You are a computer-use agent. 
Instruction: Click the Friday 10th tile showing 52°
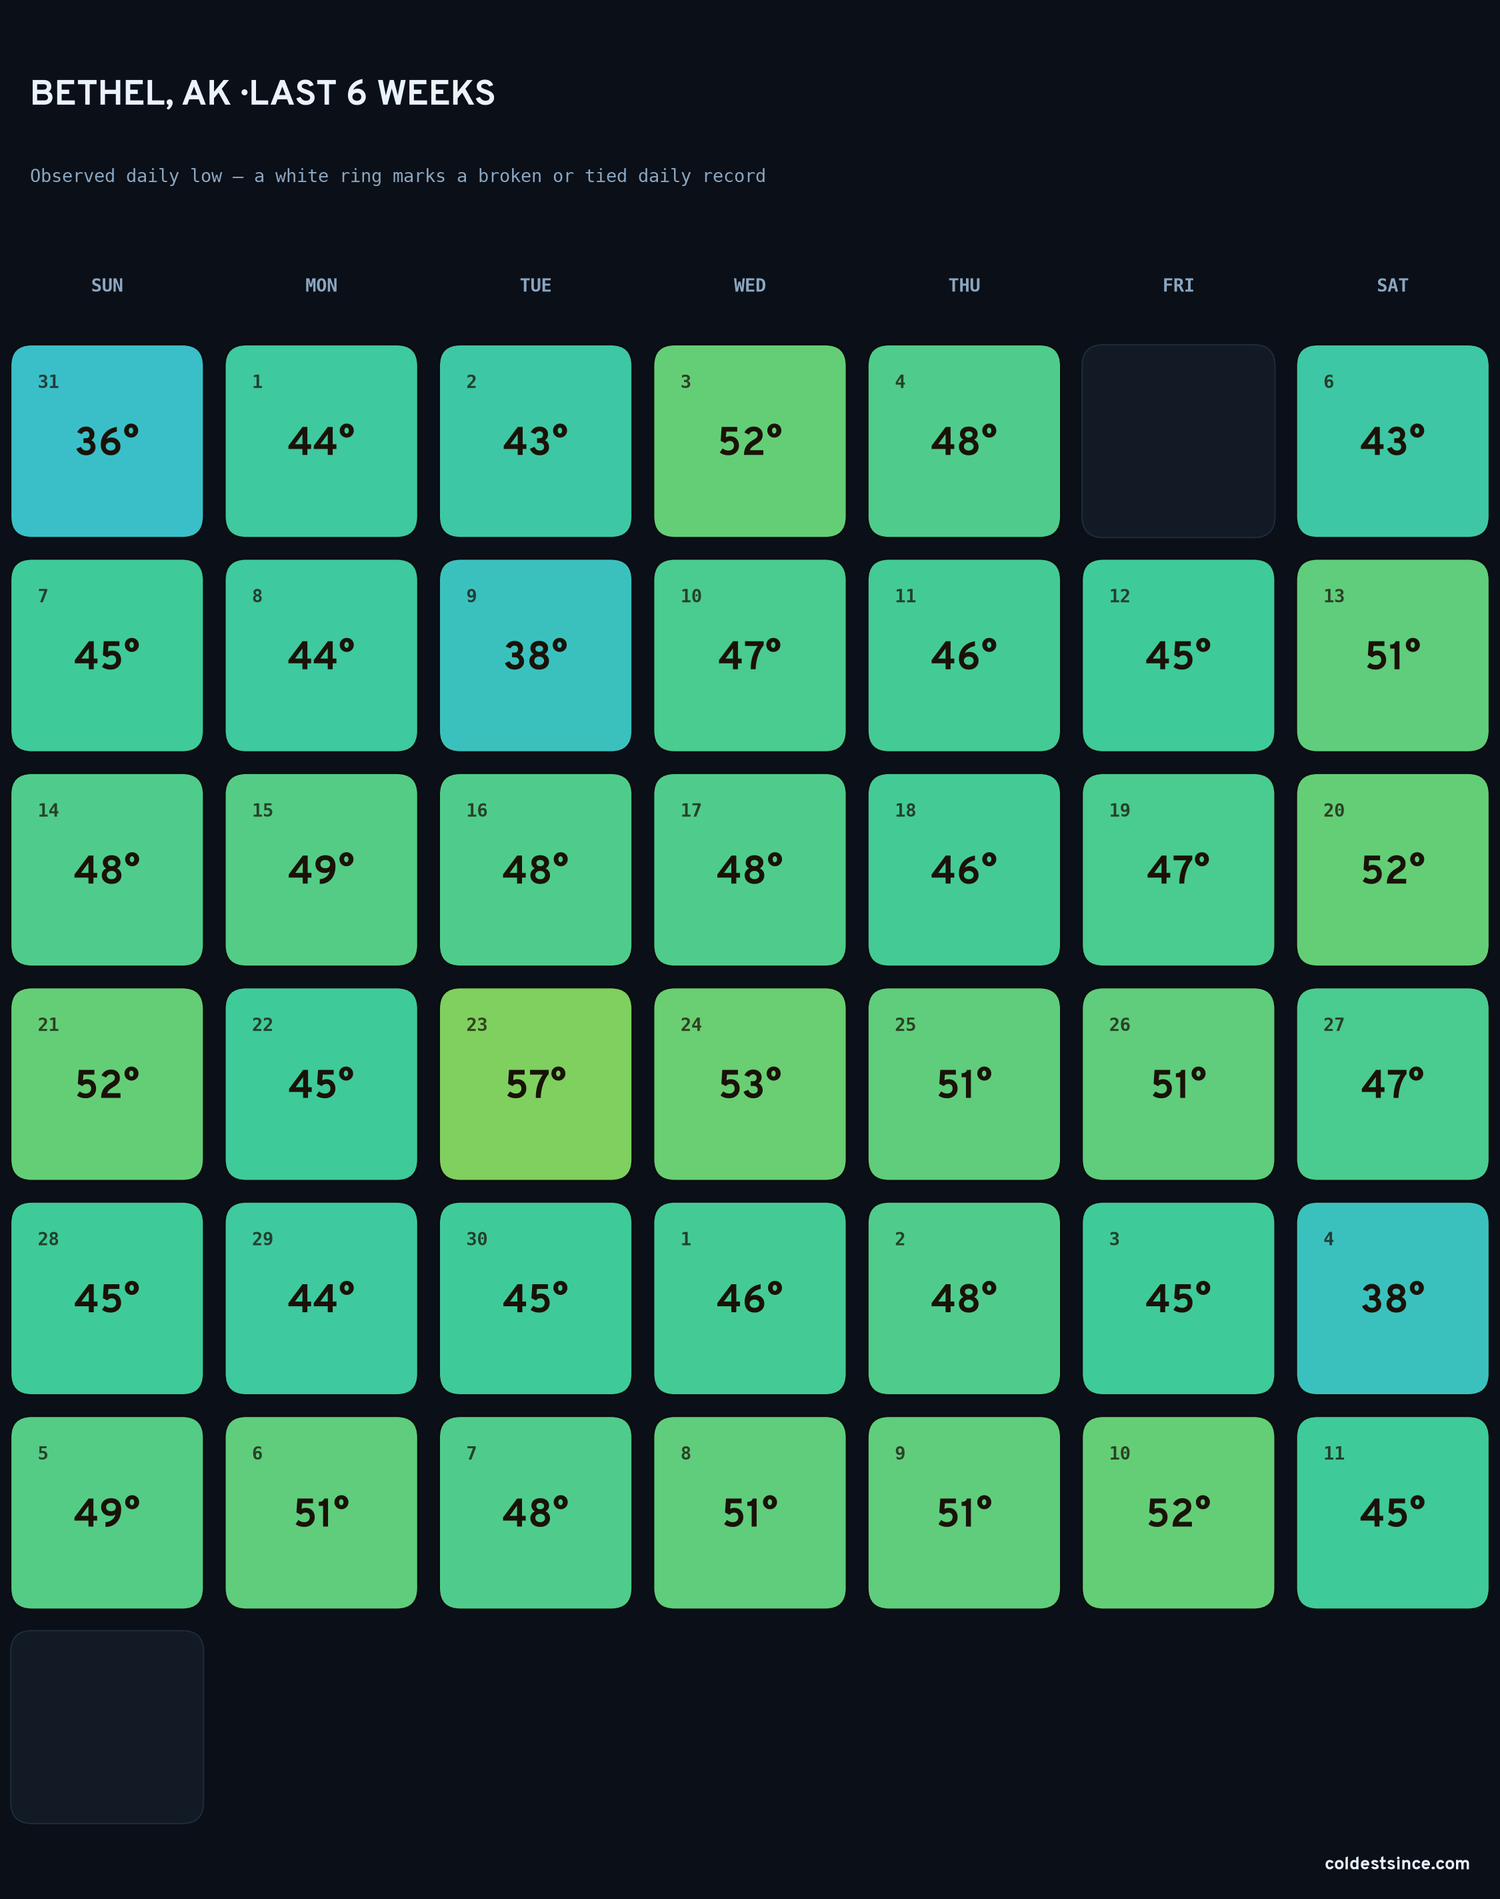pos(1178,1512)
